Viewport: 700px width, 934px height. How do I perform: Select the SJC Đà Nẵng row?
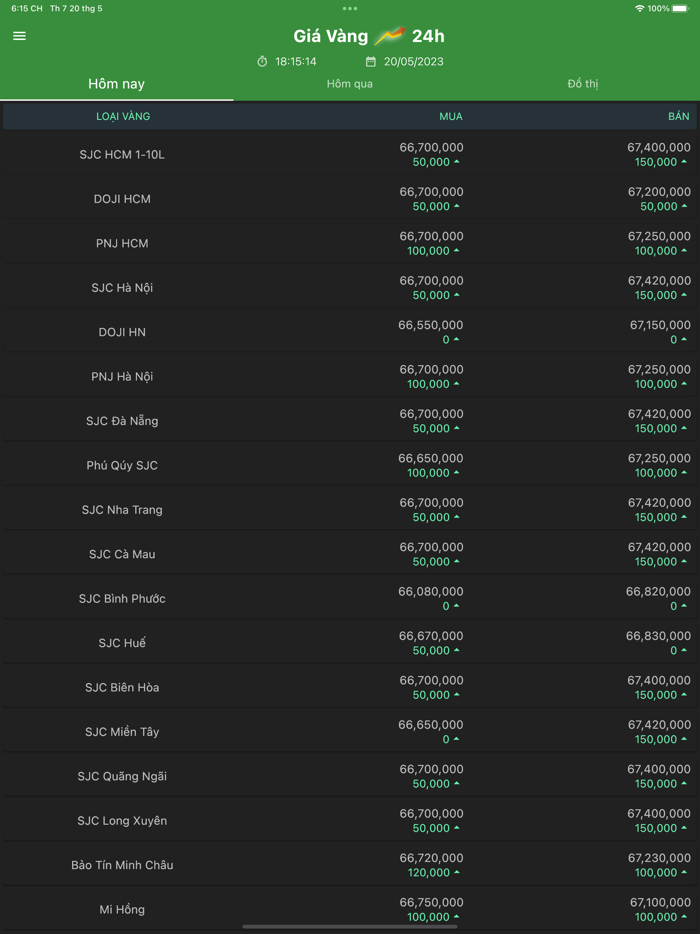click(350, 421)
